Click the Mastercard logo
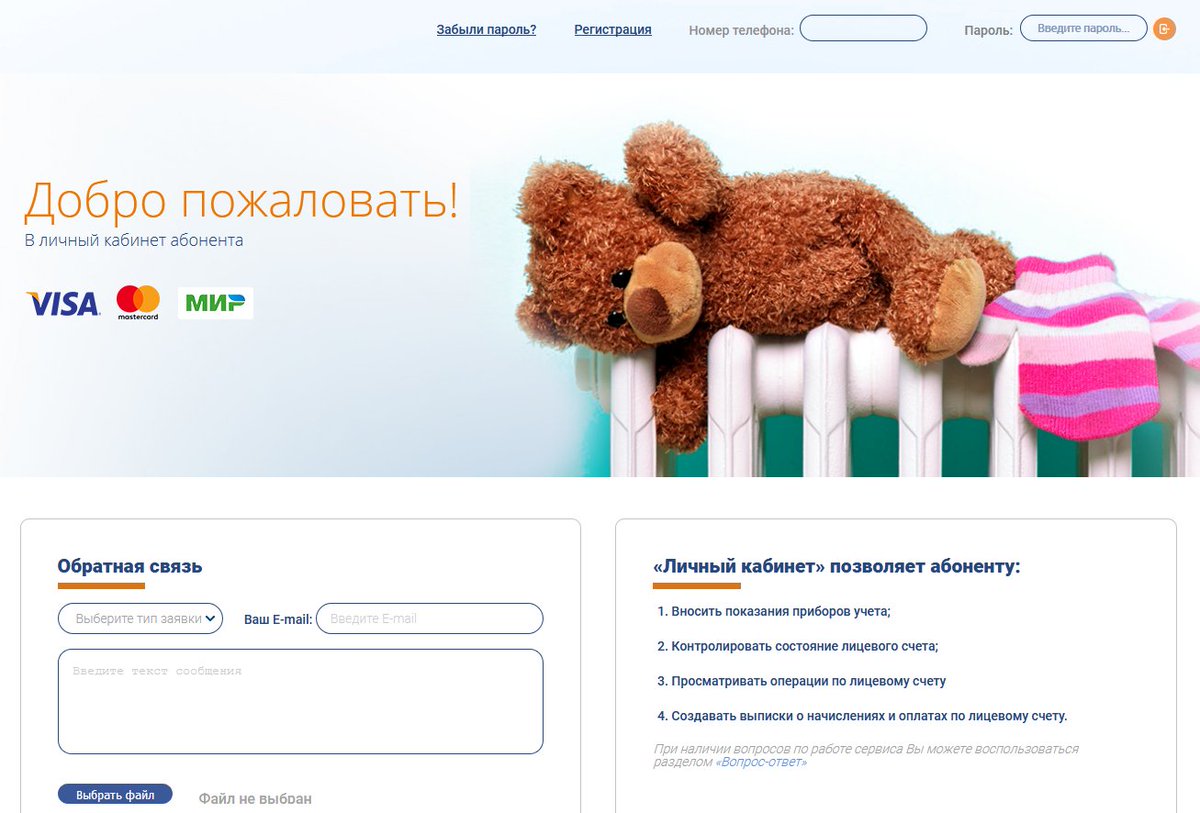Image resolution: width=1200 pixels, height=813 pixels. [x=138, y=303]
